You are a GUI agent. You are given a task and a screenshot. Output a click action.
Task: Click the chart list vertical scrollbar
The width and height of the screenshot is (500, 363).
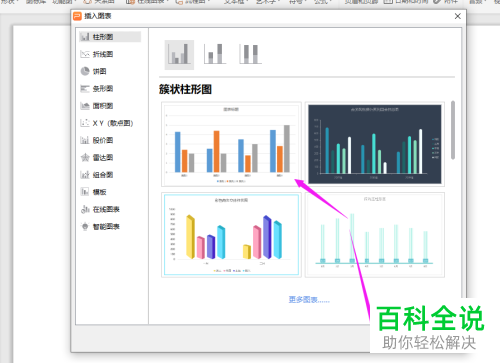453,130
